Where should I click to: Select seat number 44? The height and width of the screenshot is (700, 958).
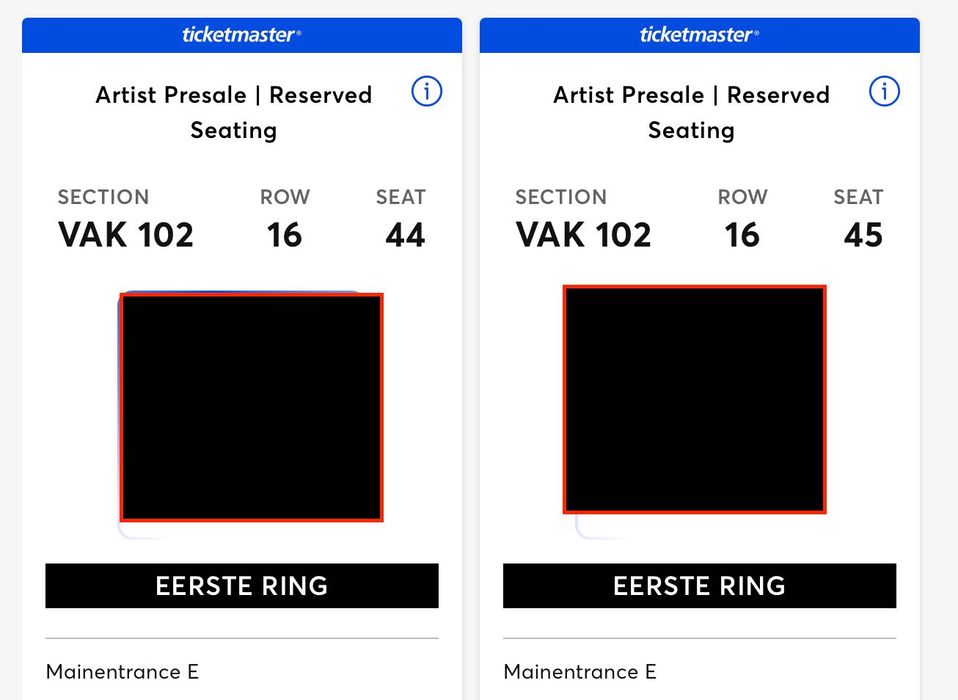coord(405,235)
